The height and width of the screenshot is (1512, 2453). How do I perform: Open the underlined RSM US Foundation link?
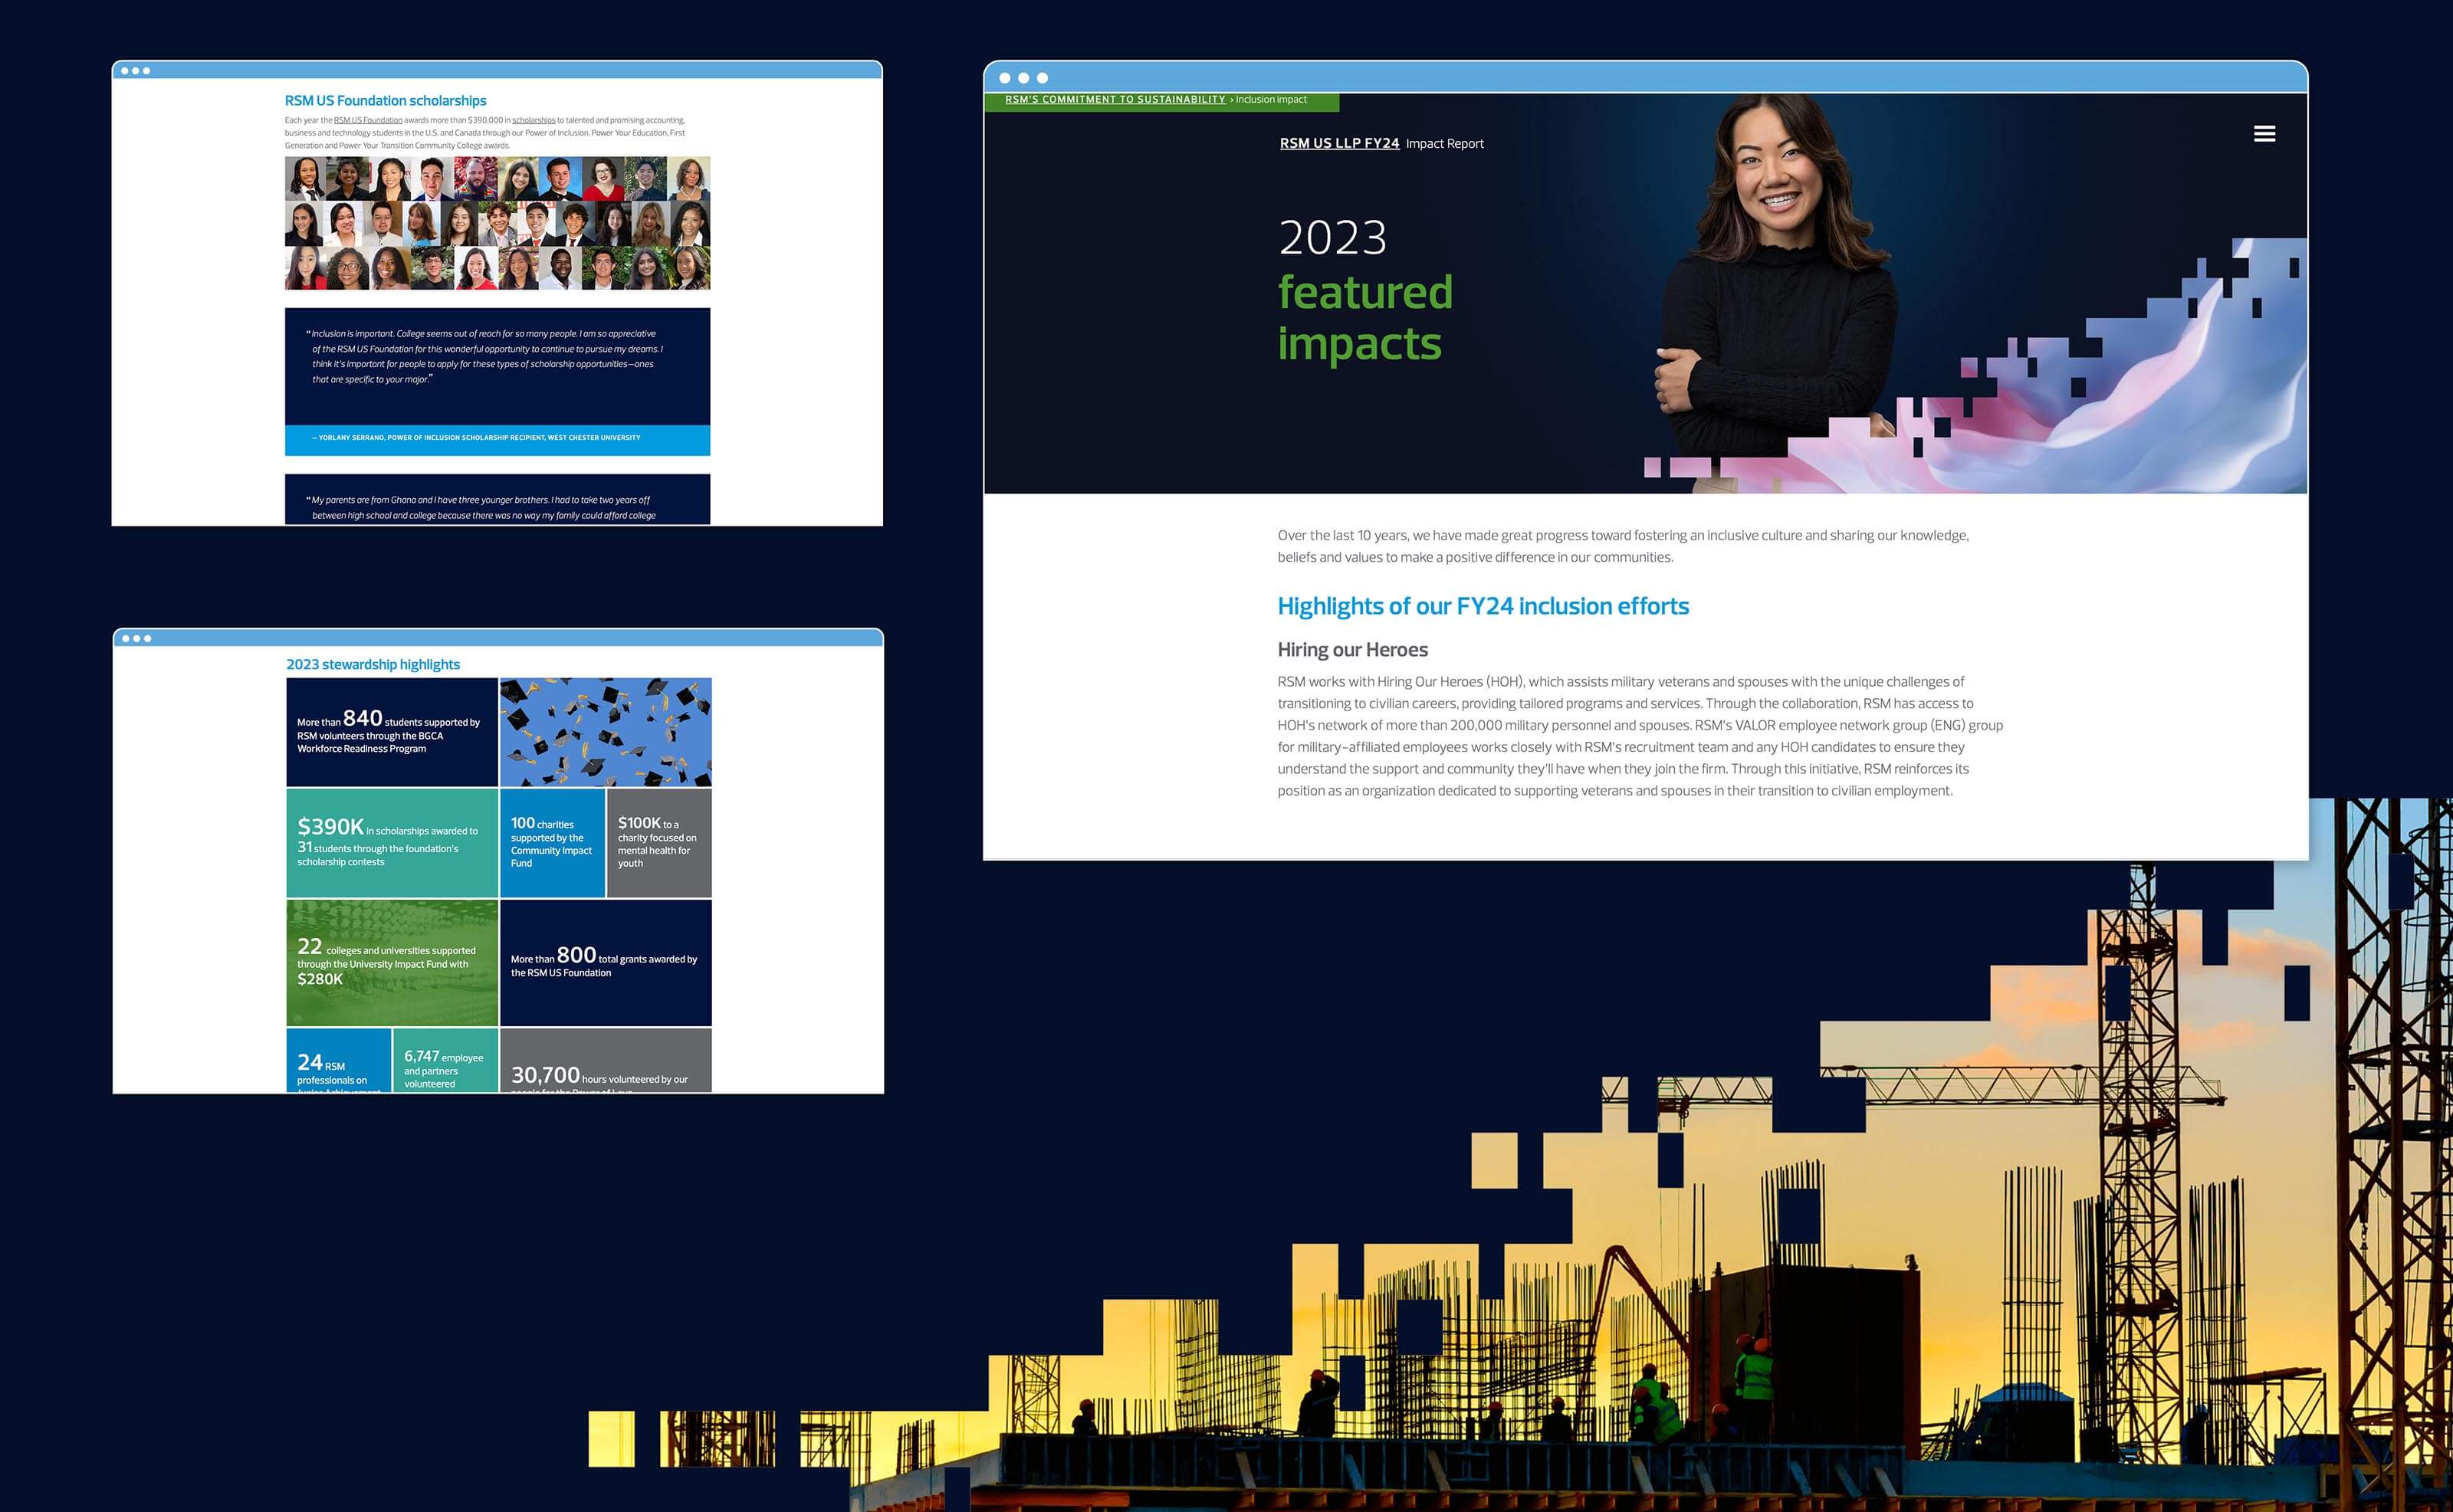click(368, 120)
